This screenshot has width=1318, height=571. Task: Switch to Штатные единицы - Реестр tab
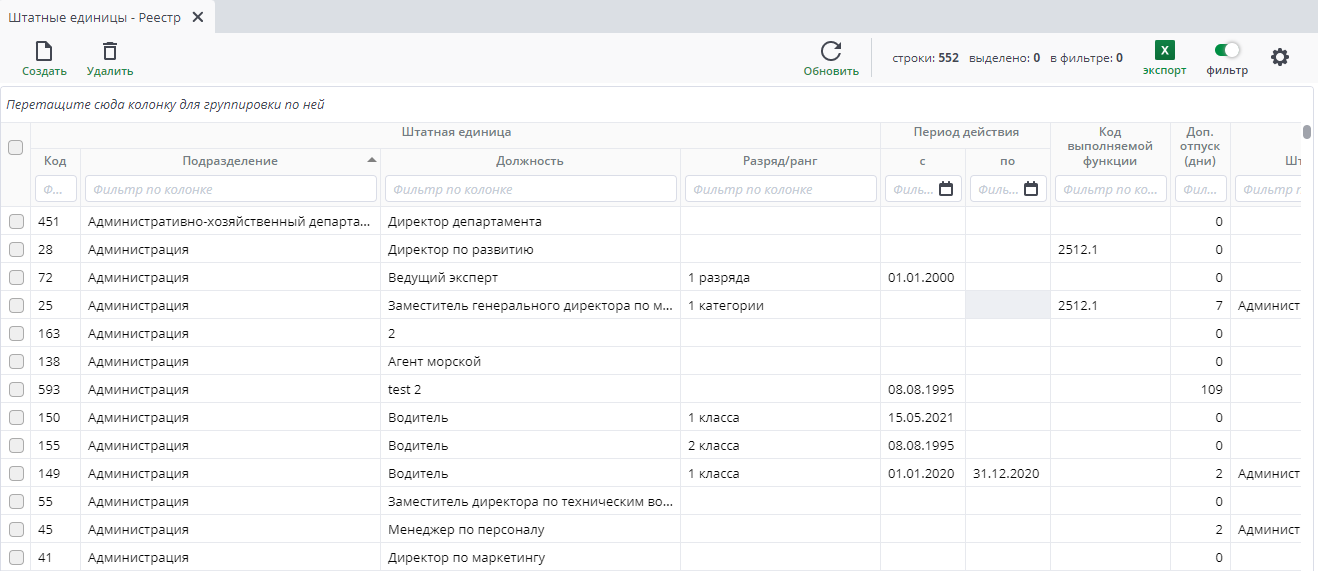coord(95,18)
